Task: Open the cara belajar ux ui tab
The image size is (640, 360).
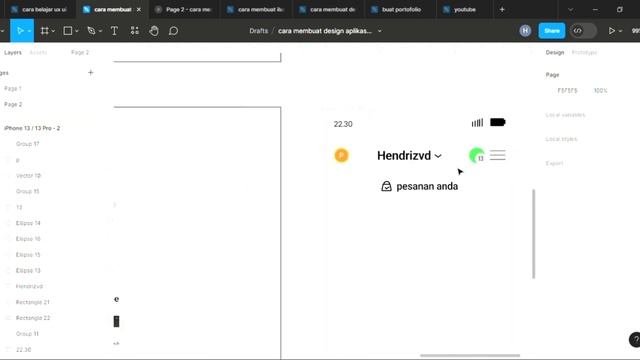Action: click(x=39, y=9)
